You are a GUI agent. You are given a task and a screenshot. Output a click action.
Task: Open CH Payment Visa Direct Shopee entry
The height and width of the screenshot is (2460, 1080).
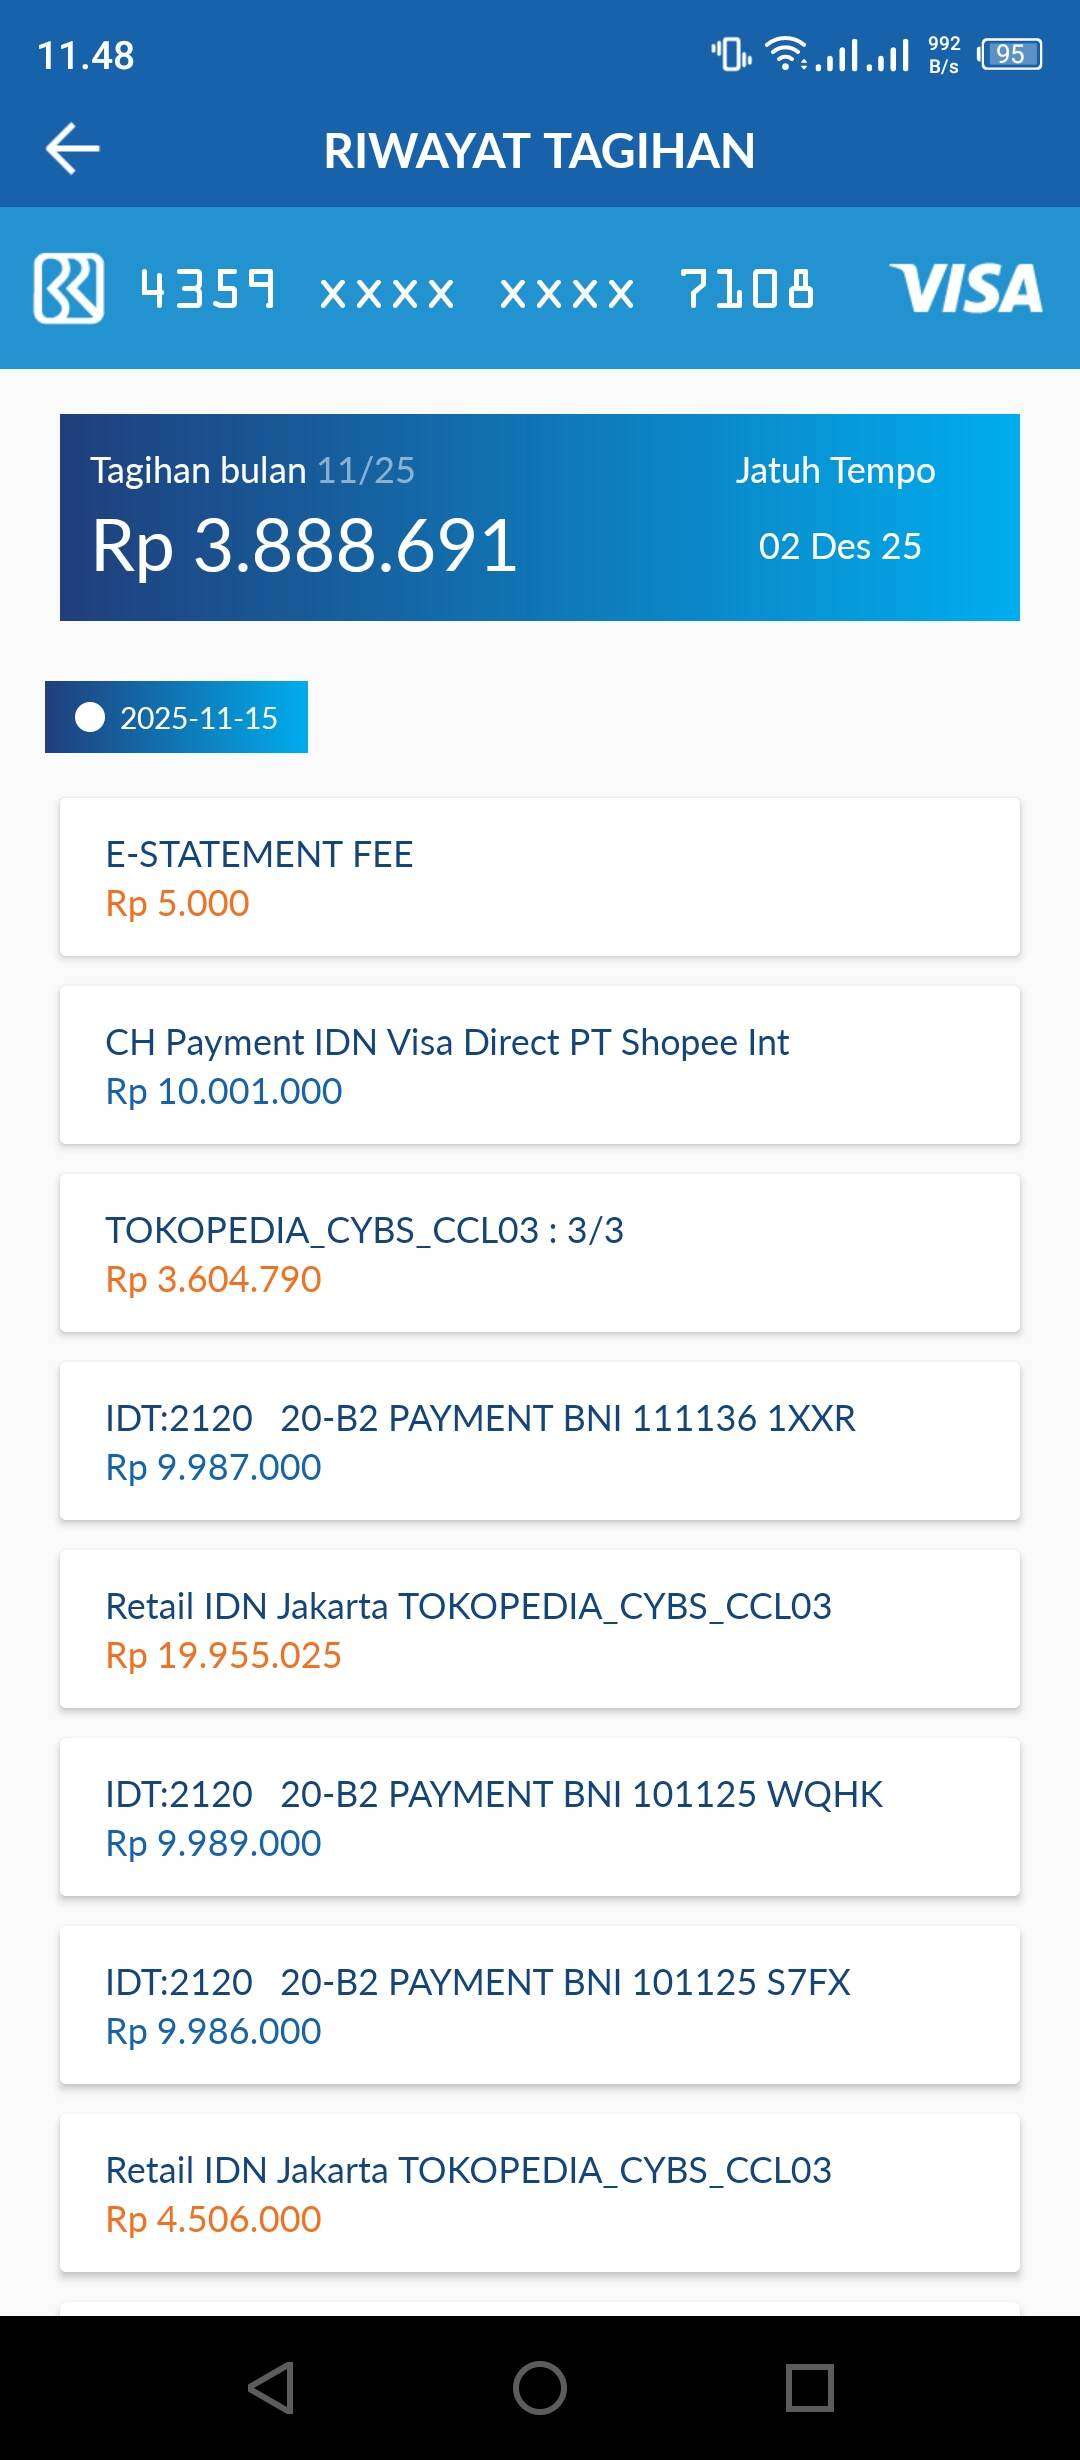[540, 1065]
